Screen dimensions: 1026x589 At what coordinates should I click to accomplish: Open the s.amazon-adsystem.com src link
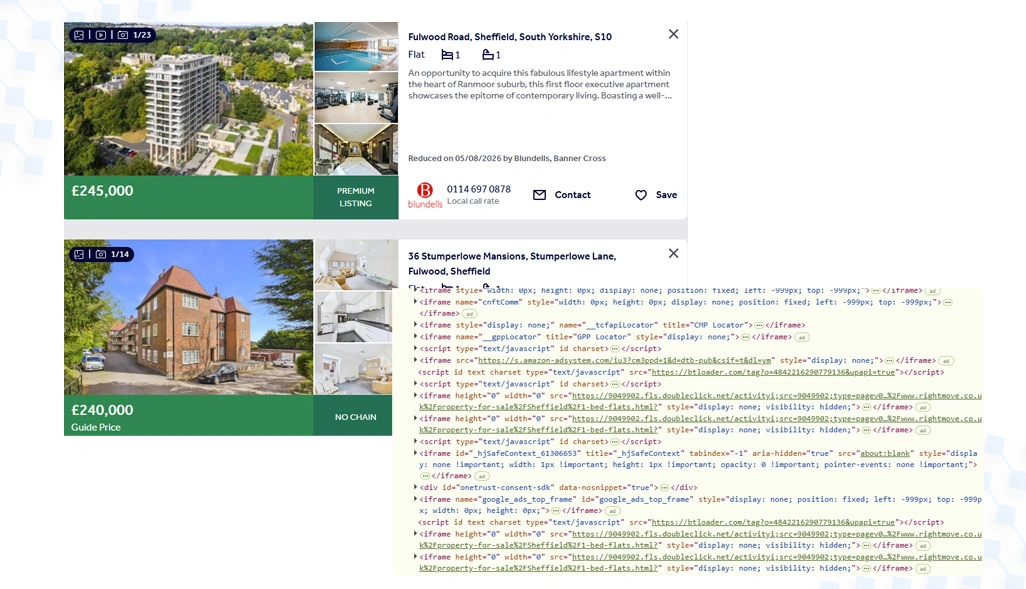[x=625, y=361]
